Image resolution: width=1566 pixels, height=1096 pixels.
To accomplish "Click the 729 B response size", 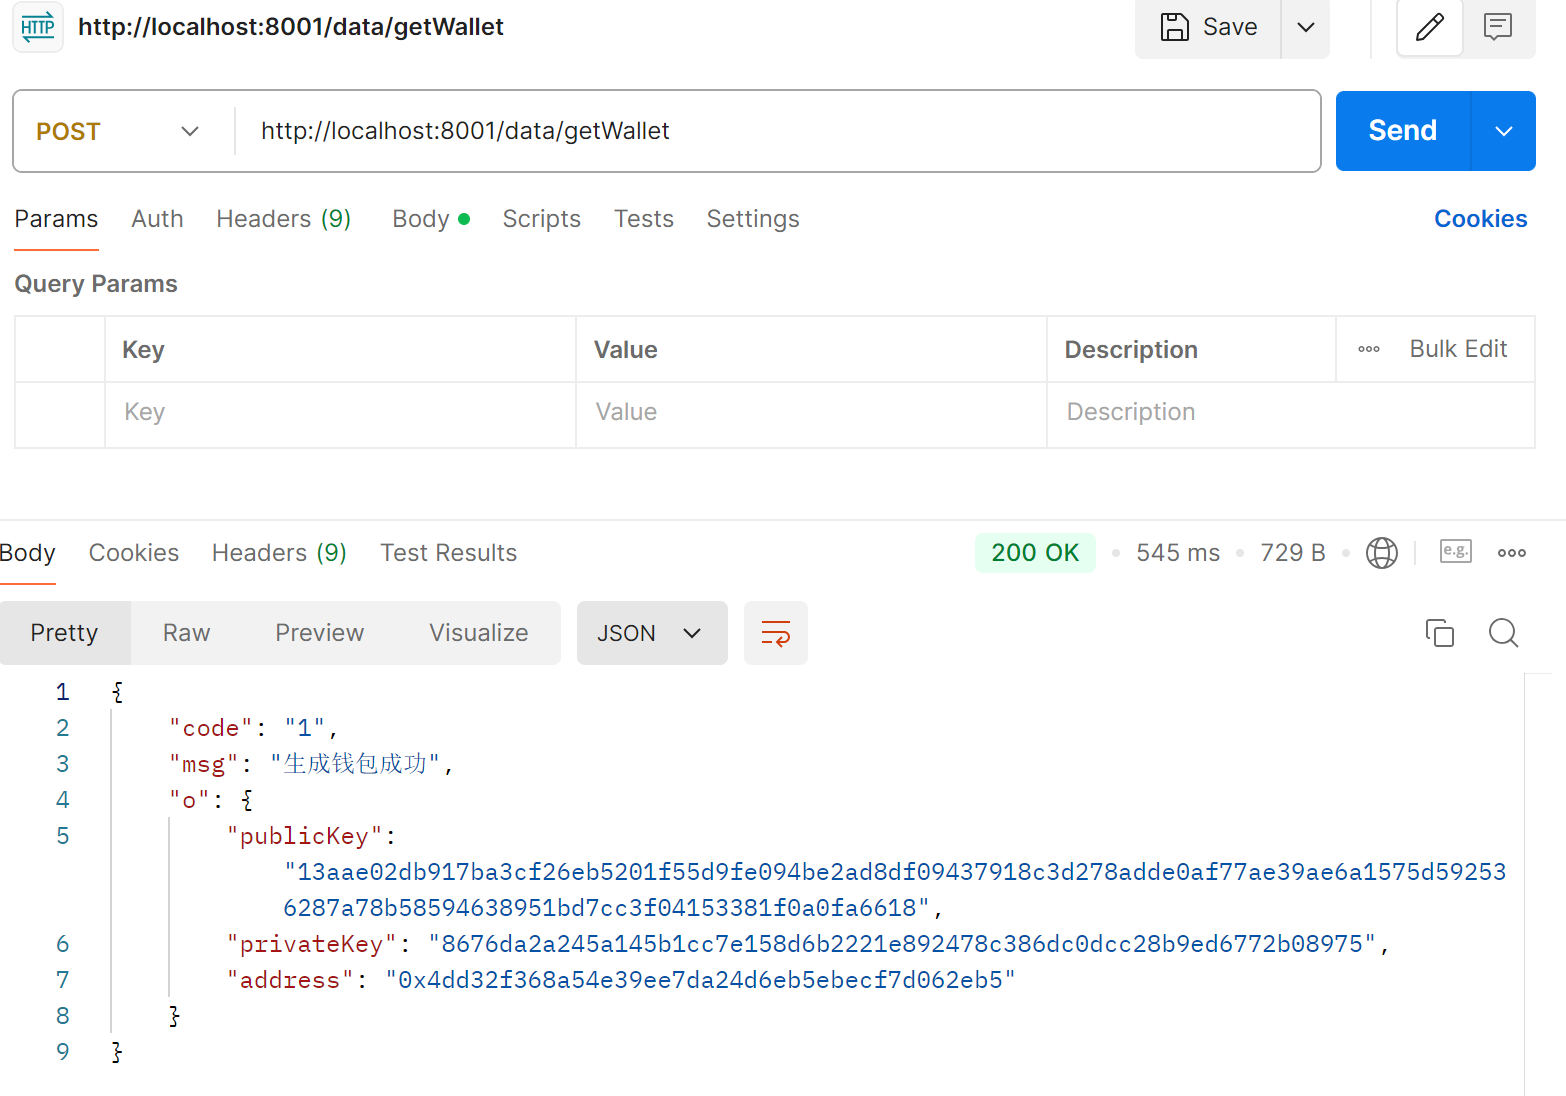I will pyautogui.click(x=1292, y=553).
